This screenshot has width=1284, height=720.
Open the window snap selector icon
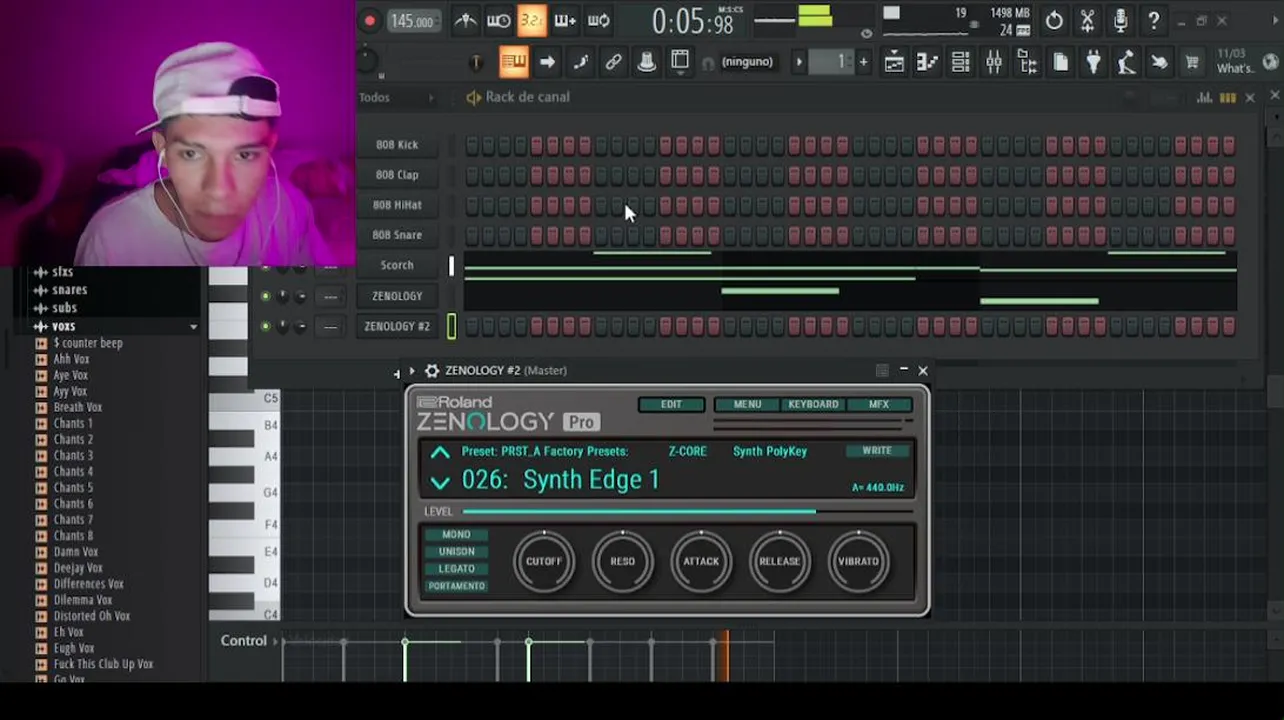click(679, 62)
